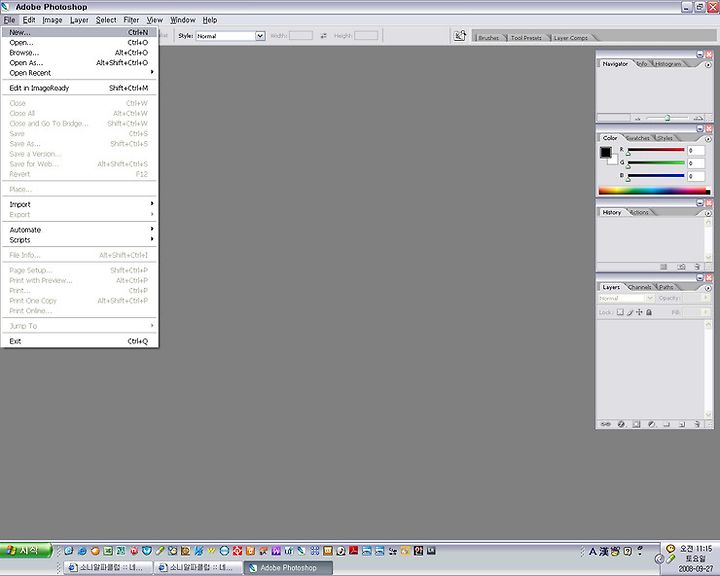Click the new document from state icon
720x576 pixels.
[x=664, y=267]
